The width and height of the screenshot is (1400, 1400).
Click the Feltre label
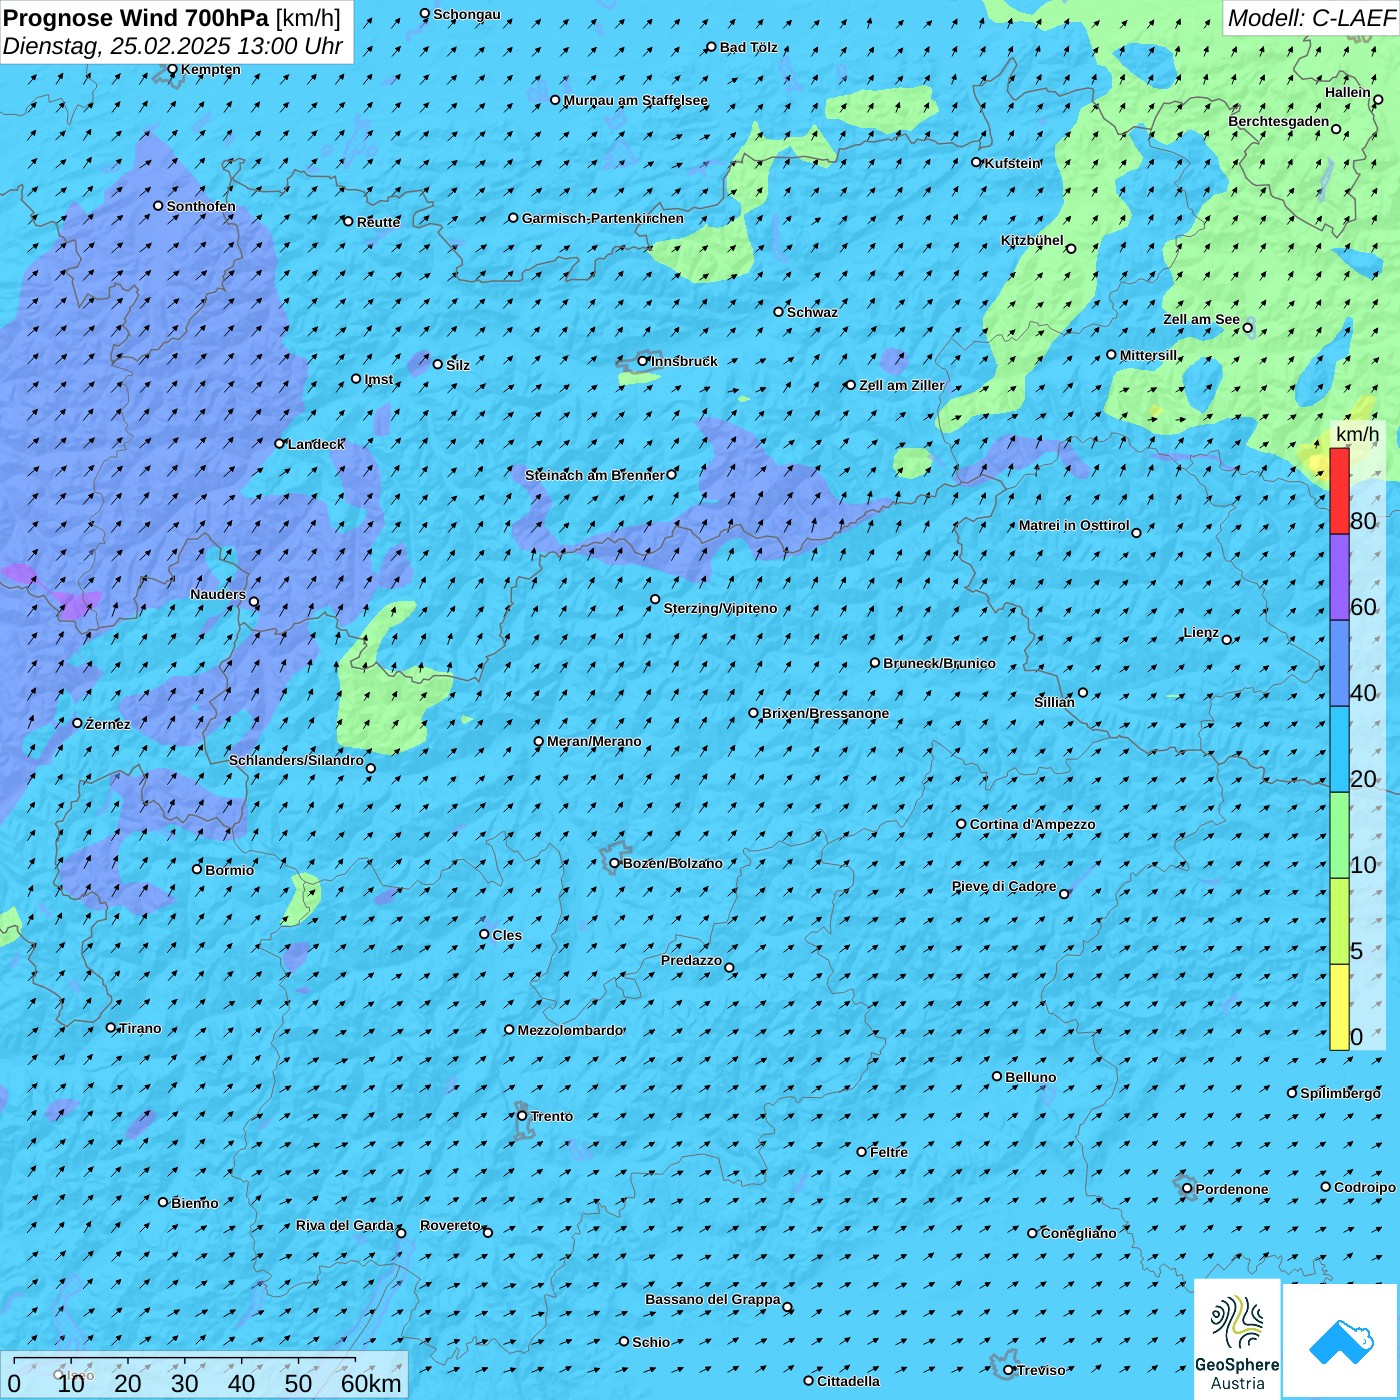889,1152
